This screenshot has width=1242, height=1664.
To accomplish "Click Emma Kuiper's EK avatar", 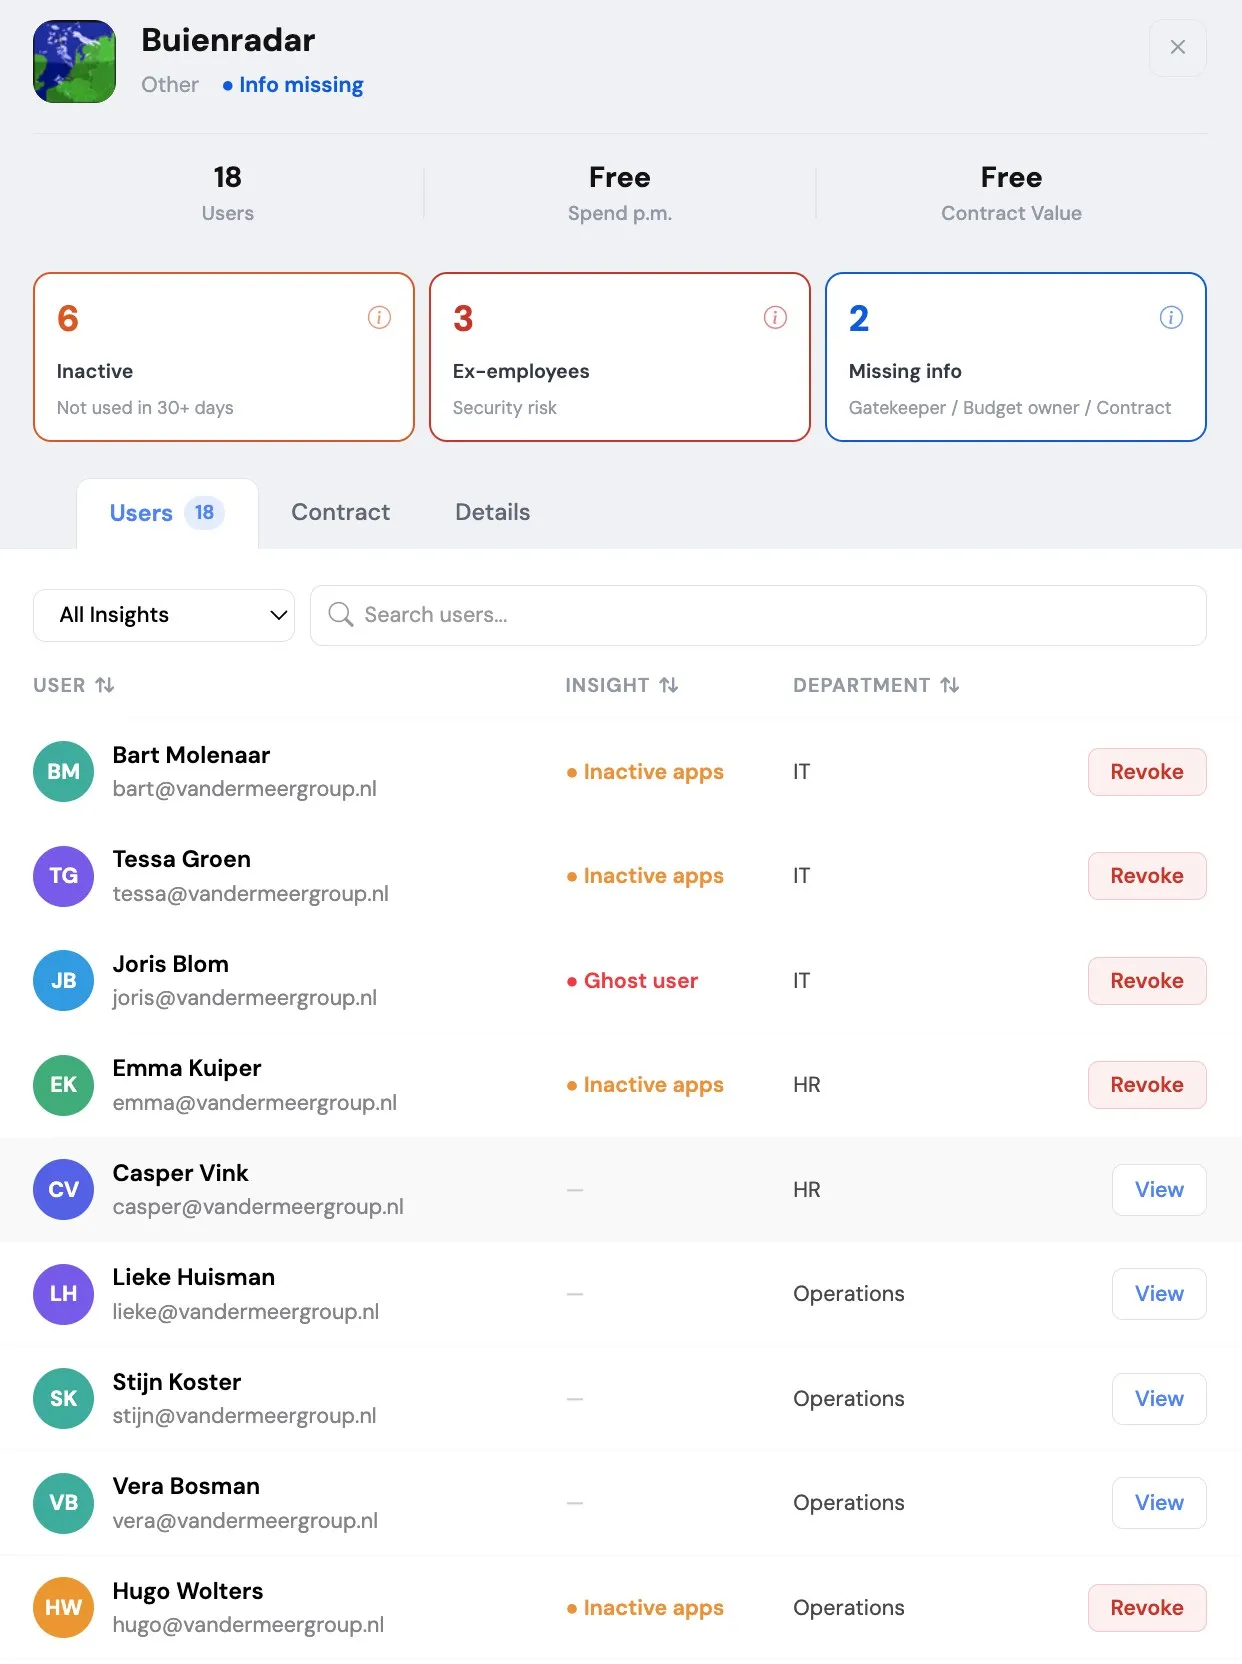I will pos(63,1085).
